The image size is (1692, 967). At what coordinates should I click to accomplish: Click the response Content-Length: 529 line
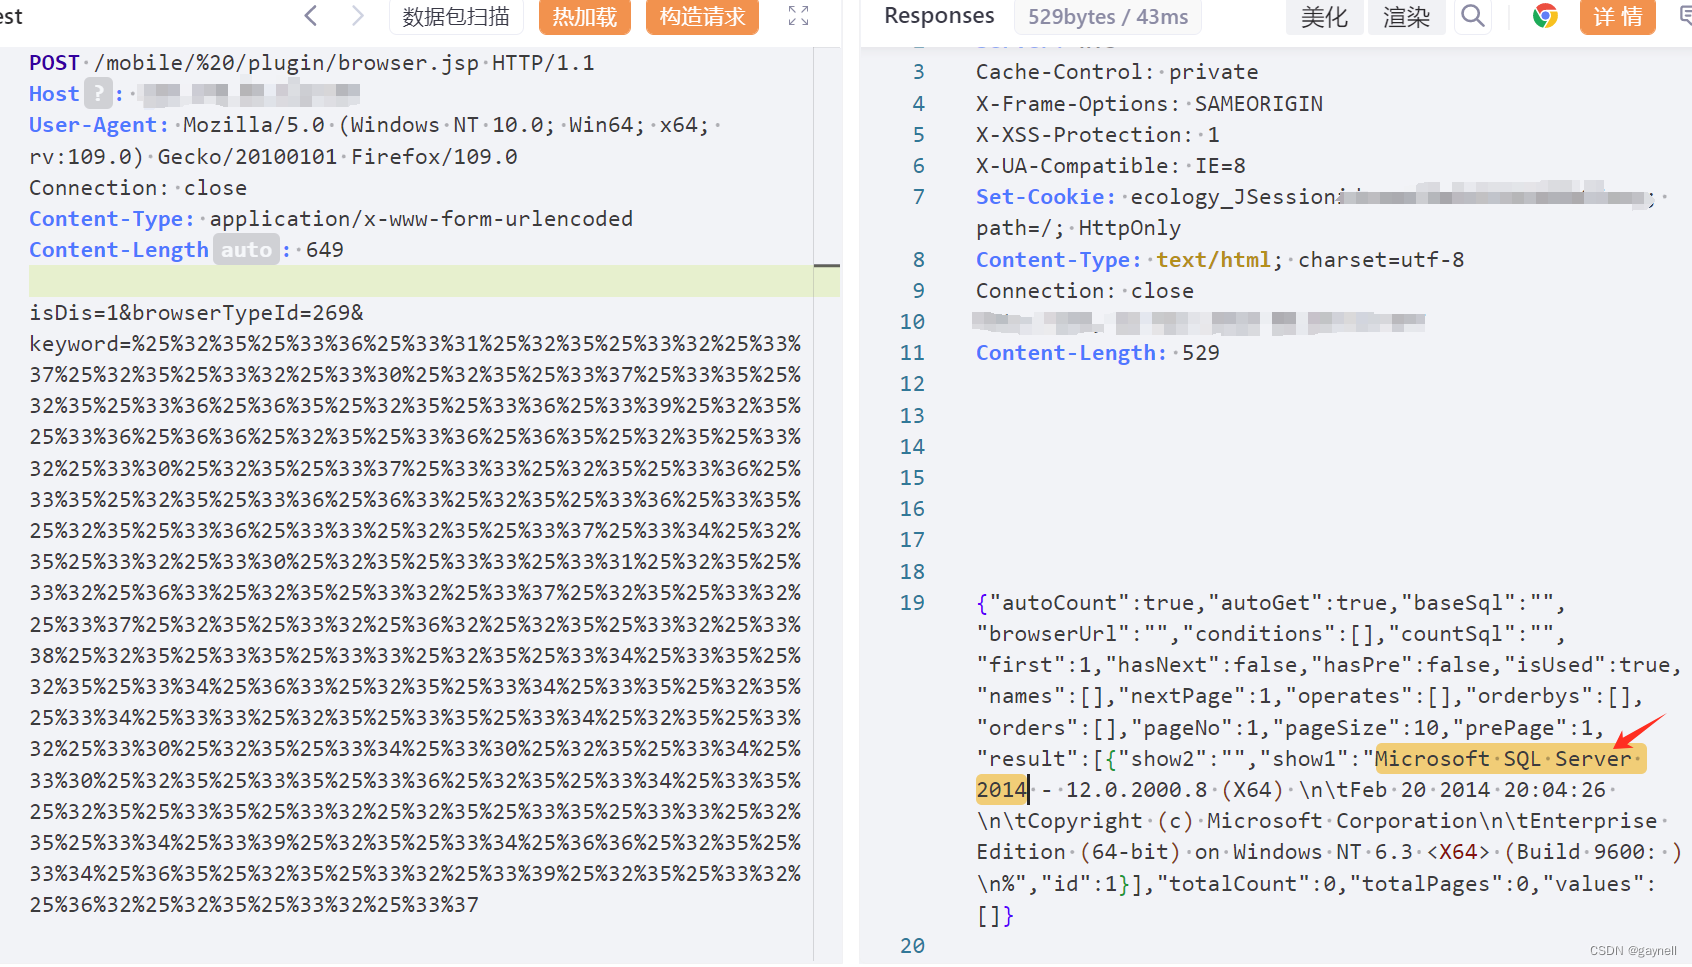point(1098,353)
